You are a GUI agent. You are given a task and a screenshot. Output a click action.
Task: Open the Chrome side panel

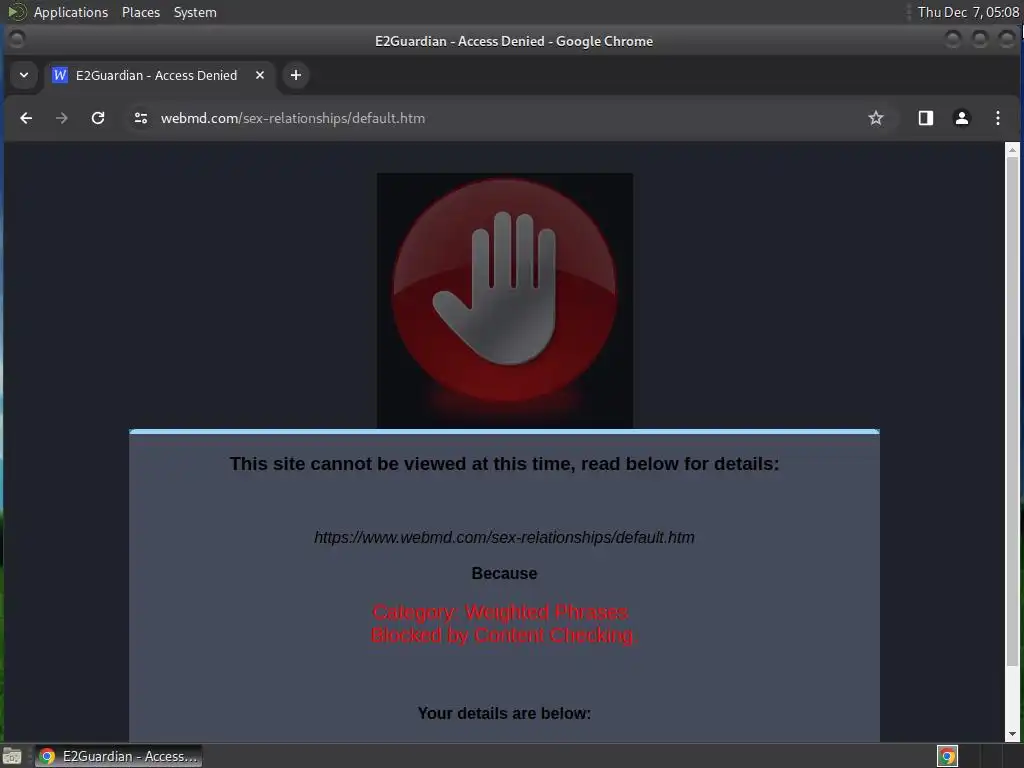click(x=925, y=118)
